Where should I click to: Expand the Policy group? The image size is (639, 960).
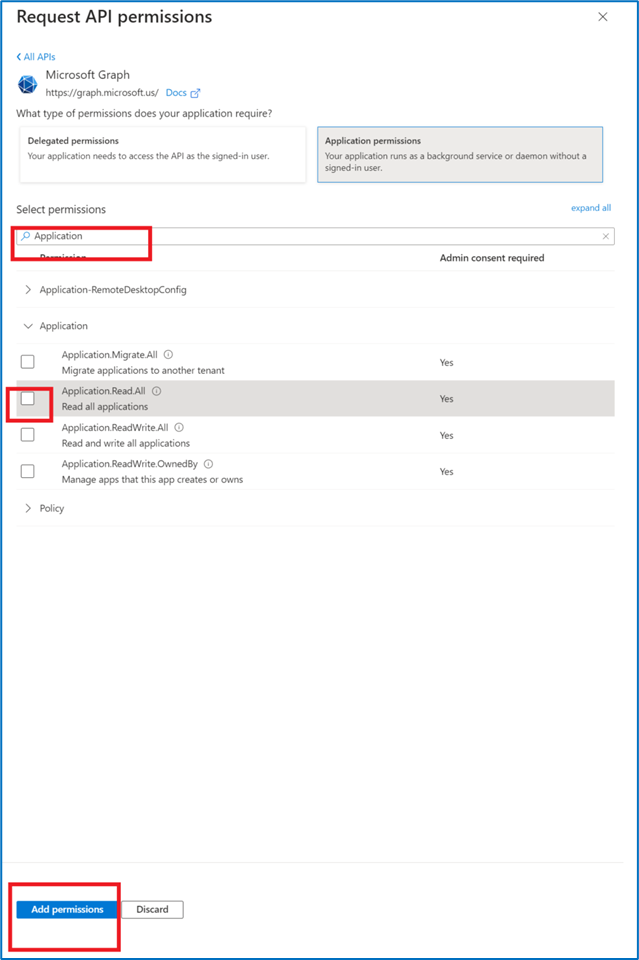coord(28,508)
